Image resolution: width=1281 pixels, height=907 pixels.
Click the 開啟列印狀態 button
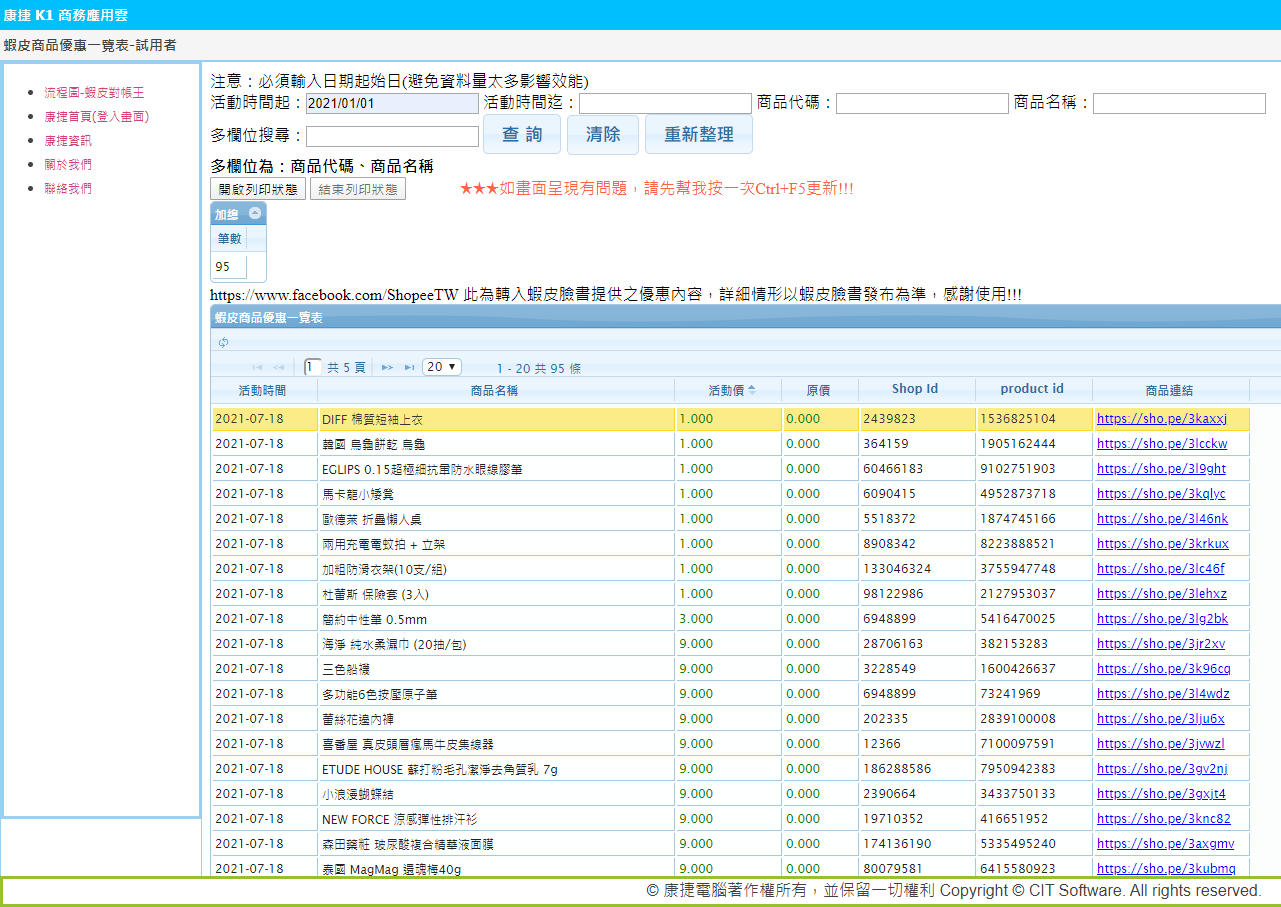coord(258,190)
